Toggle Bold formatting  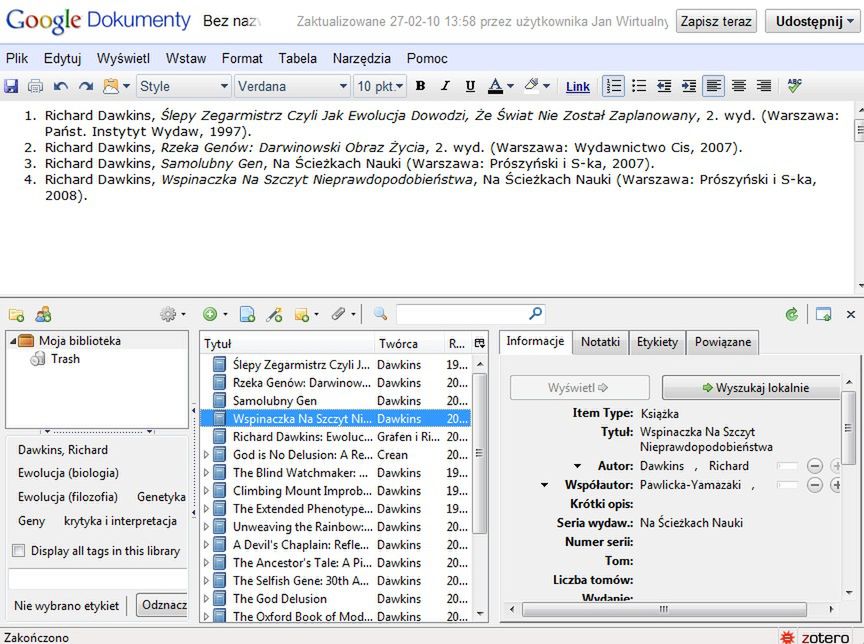click(x=420, y=86)
